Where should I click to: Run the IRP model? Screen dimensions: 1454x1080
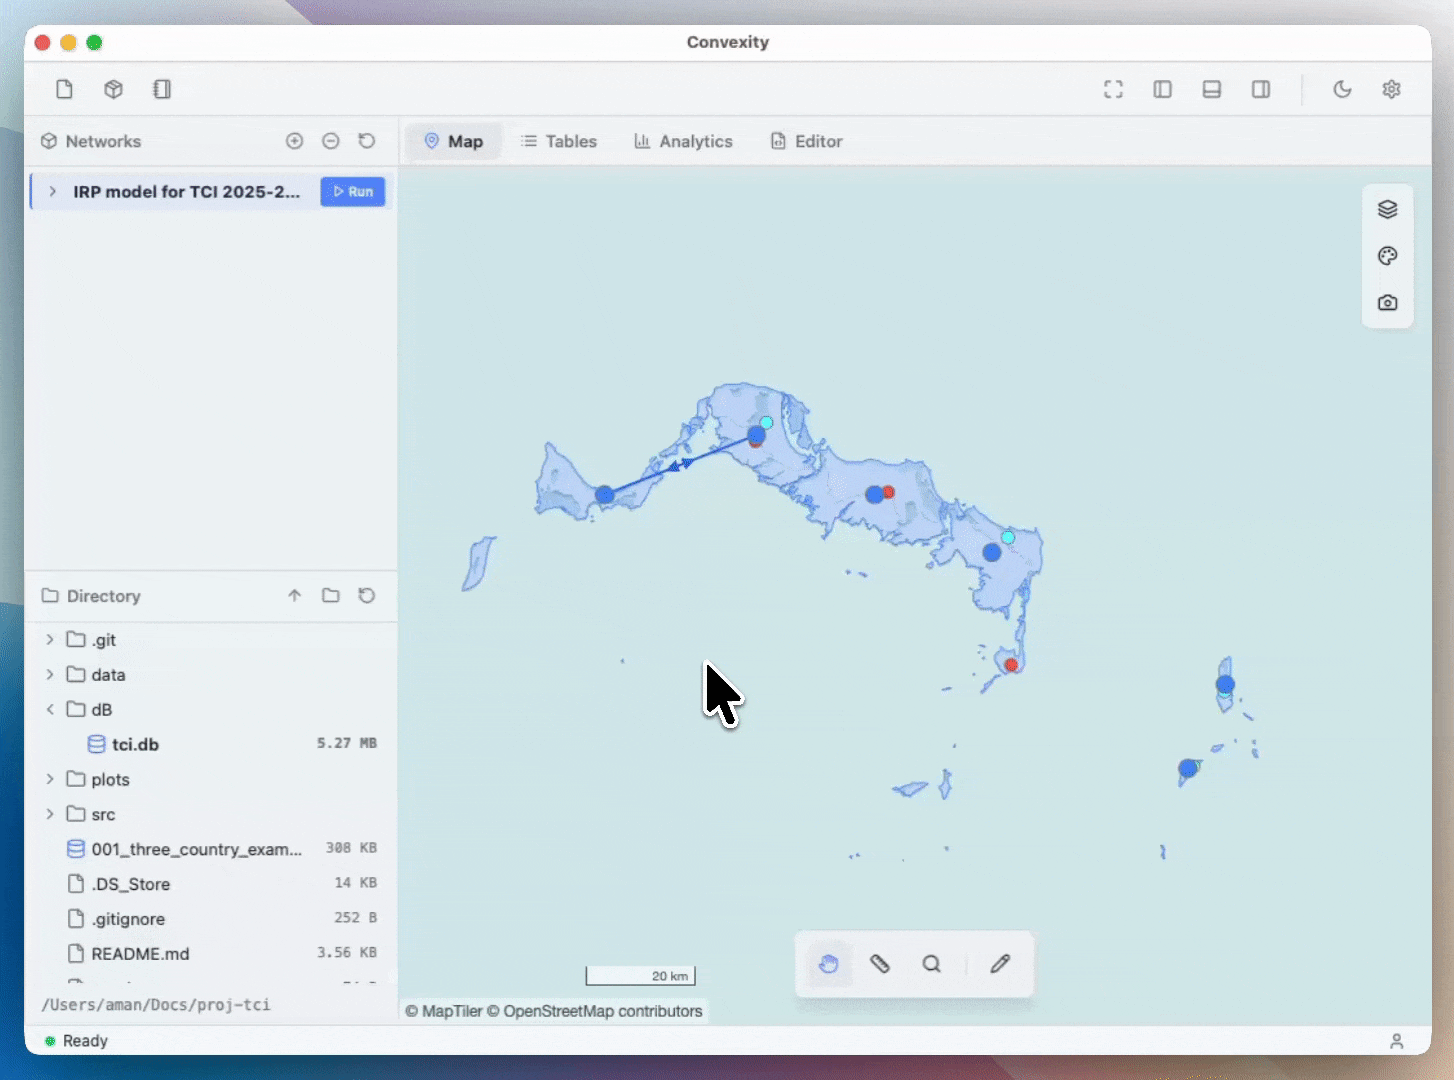(352, 192)
